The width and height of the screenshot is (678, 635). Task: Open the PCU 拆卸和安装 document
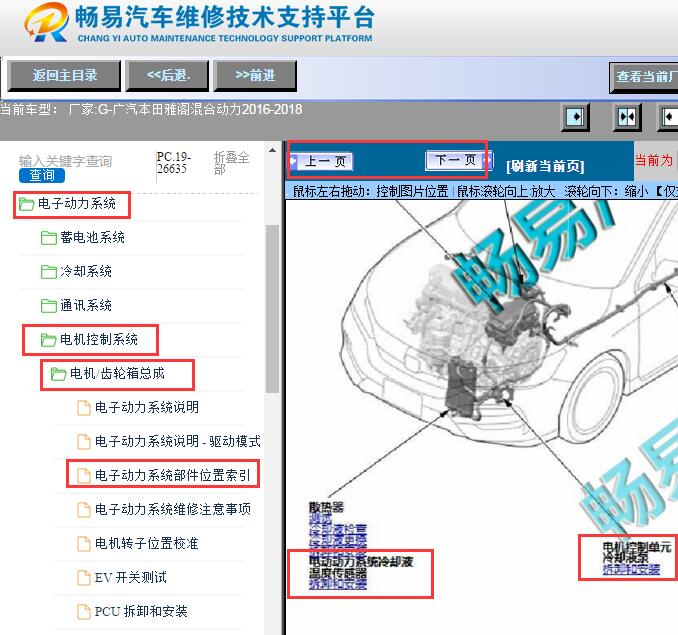(141, 611)
